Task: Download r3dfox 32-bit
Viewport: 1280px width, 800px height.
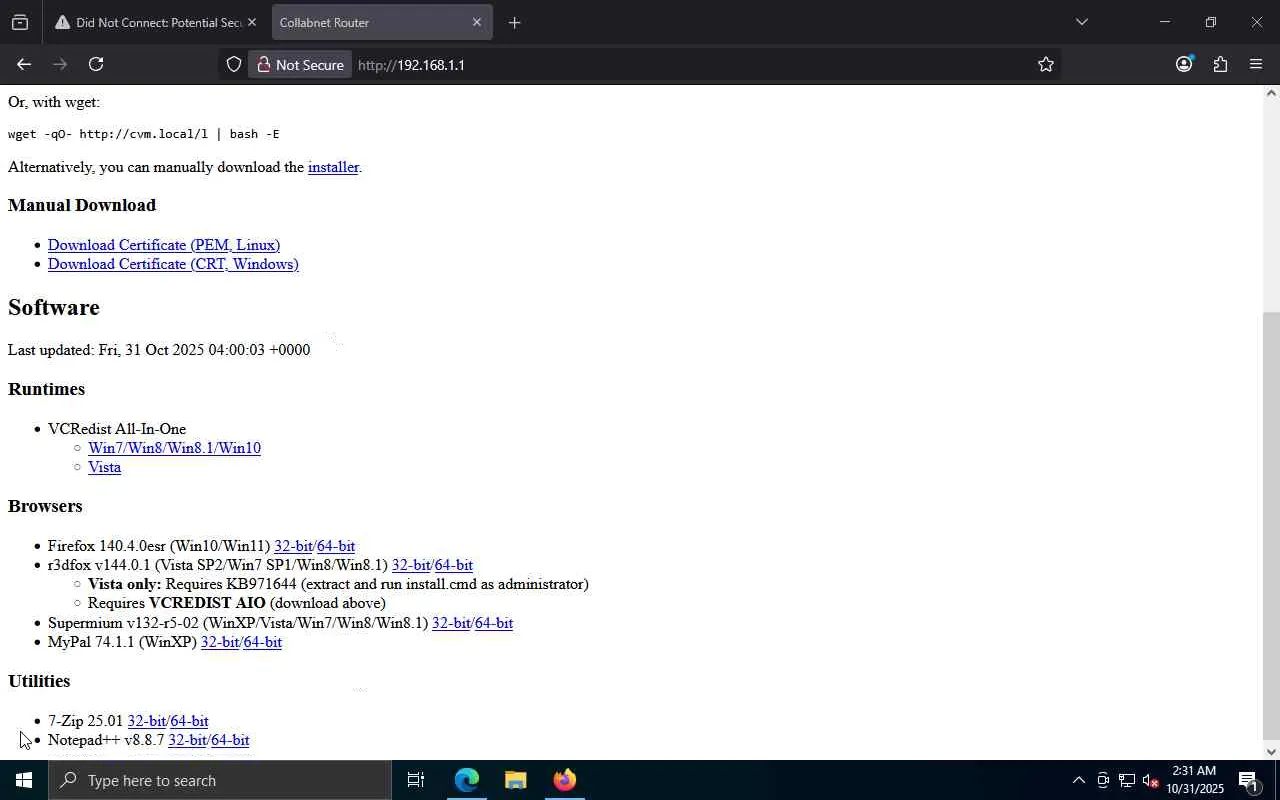Action: point(411,565)
